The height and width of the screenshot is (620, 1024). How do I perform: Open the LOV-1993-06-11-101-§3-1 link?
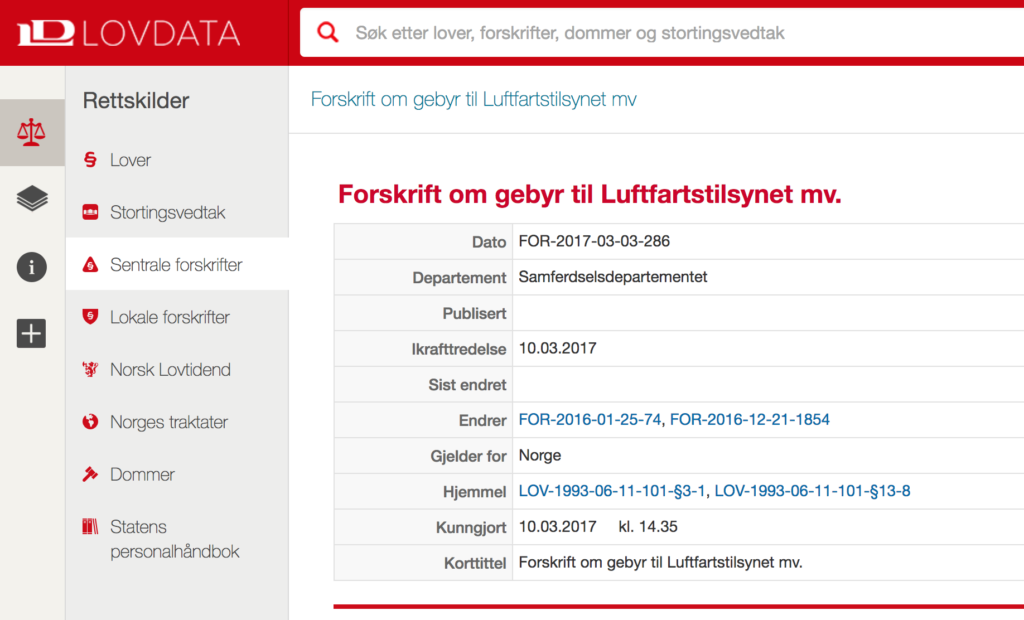point(612,491)
